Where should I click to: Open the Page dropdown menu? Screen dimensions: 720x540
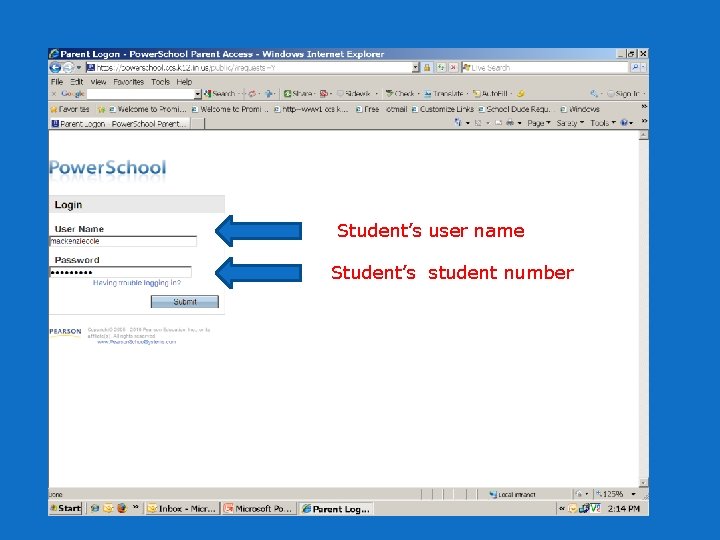tap(539, 123)
